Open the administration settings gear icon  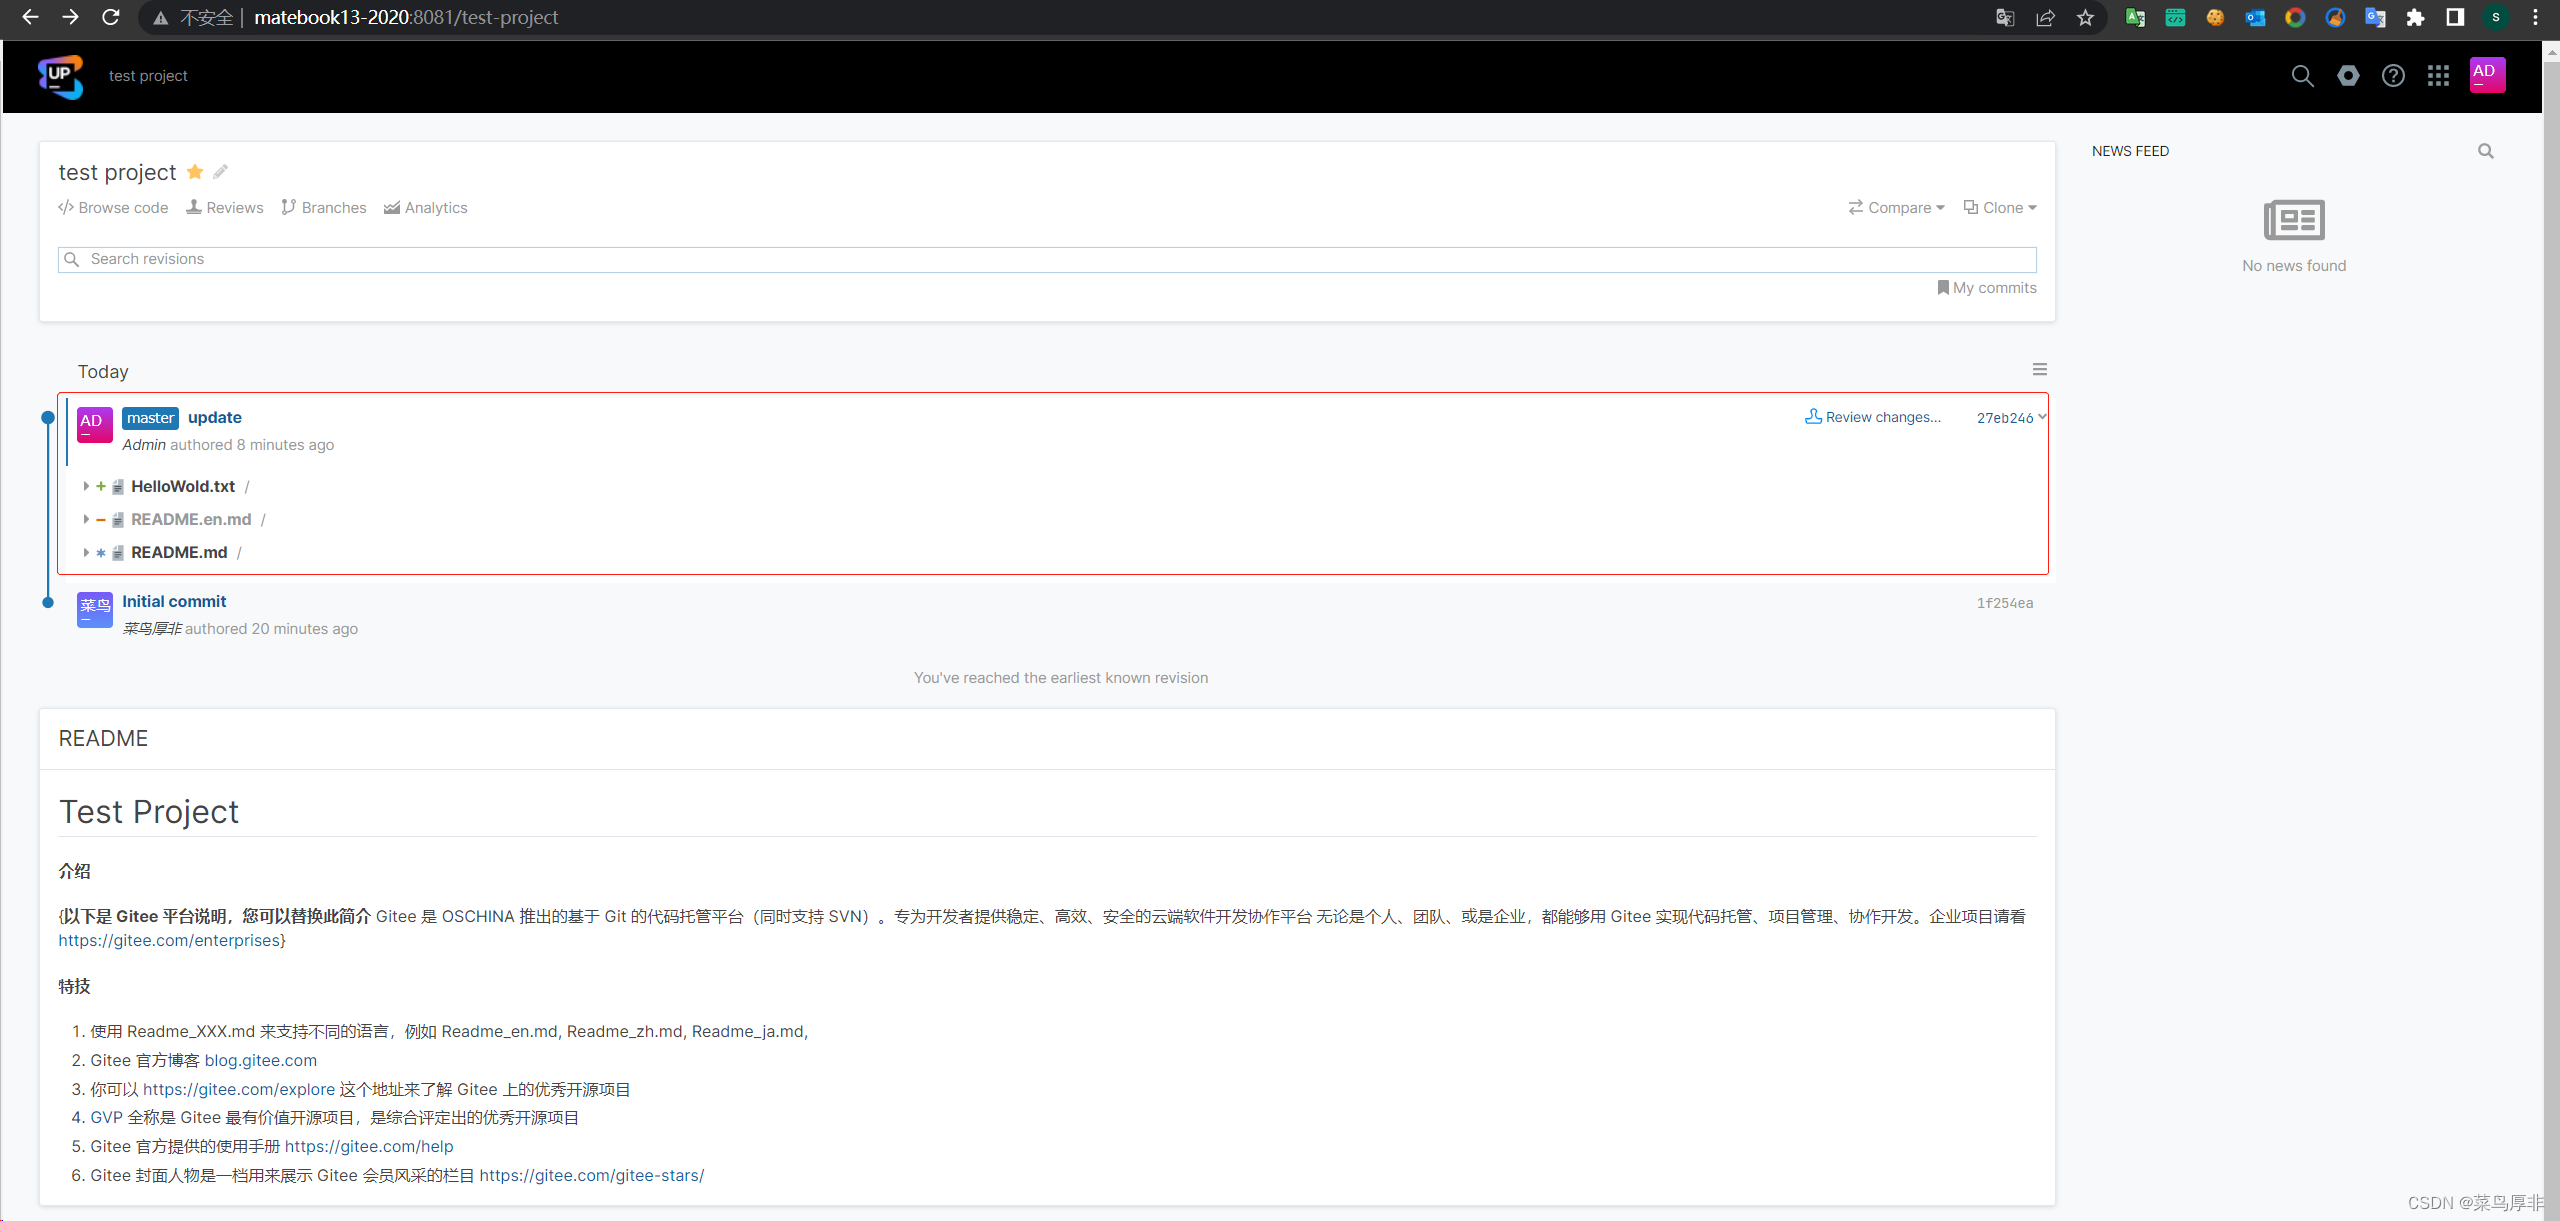coord(2348,76)
